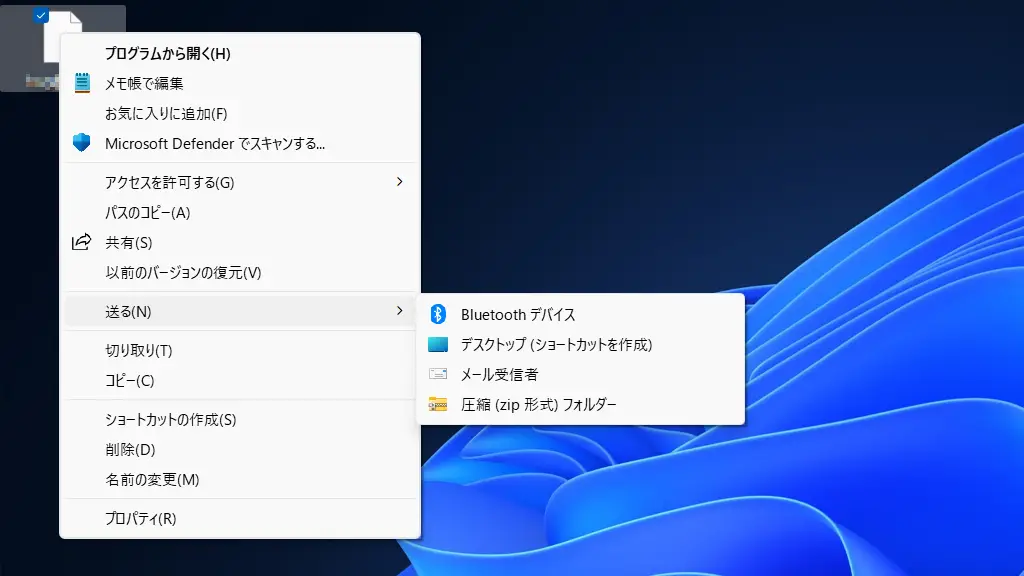The image size is (1024, 576).
Task: Uncheck the file selection checkmark
Action: [x=41, y=16]
